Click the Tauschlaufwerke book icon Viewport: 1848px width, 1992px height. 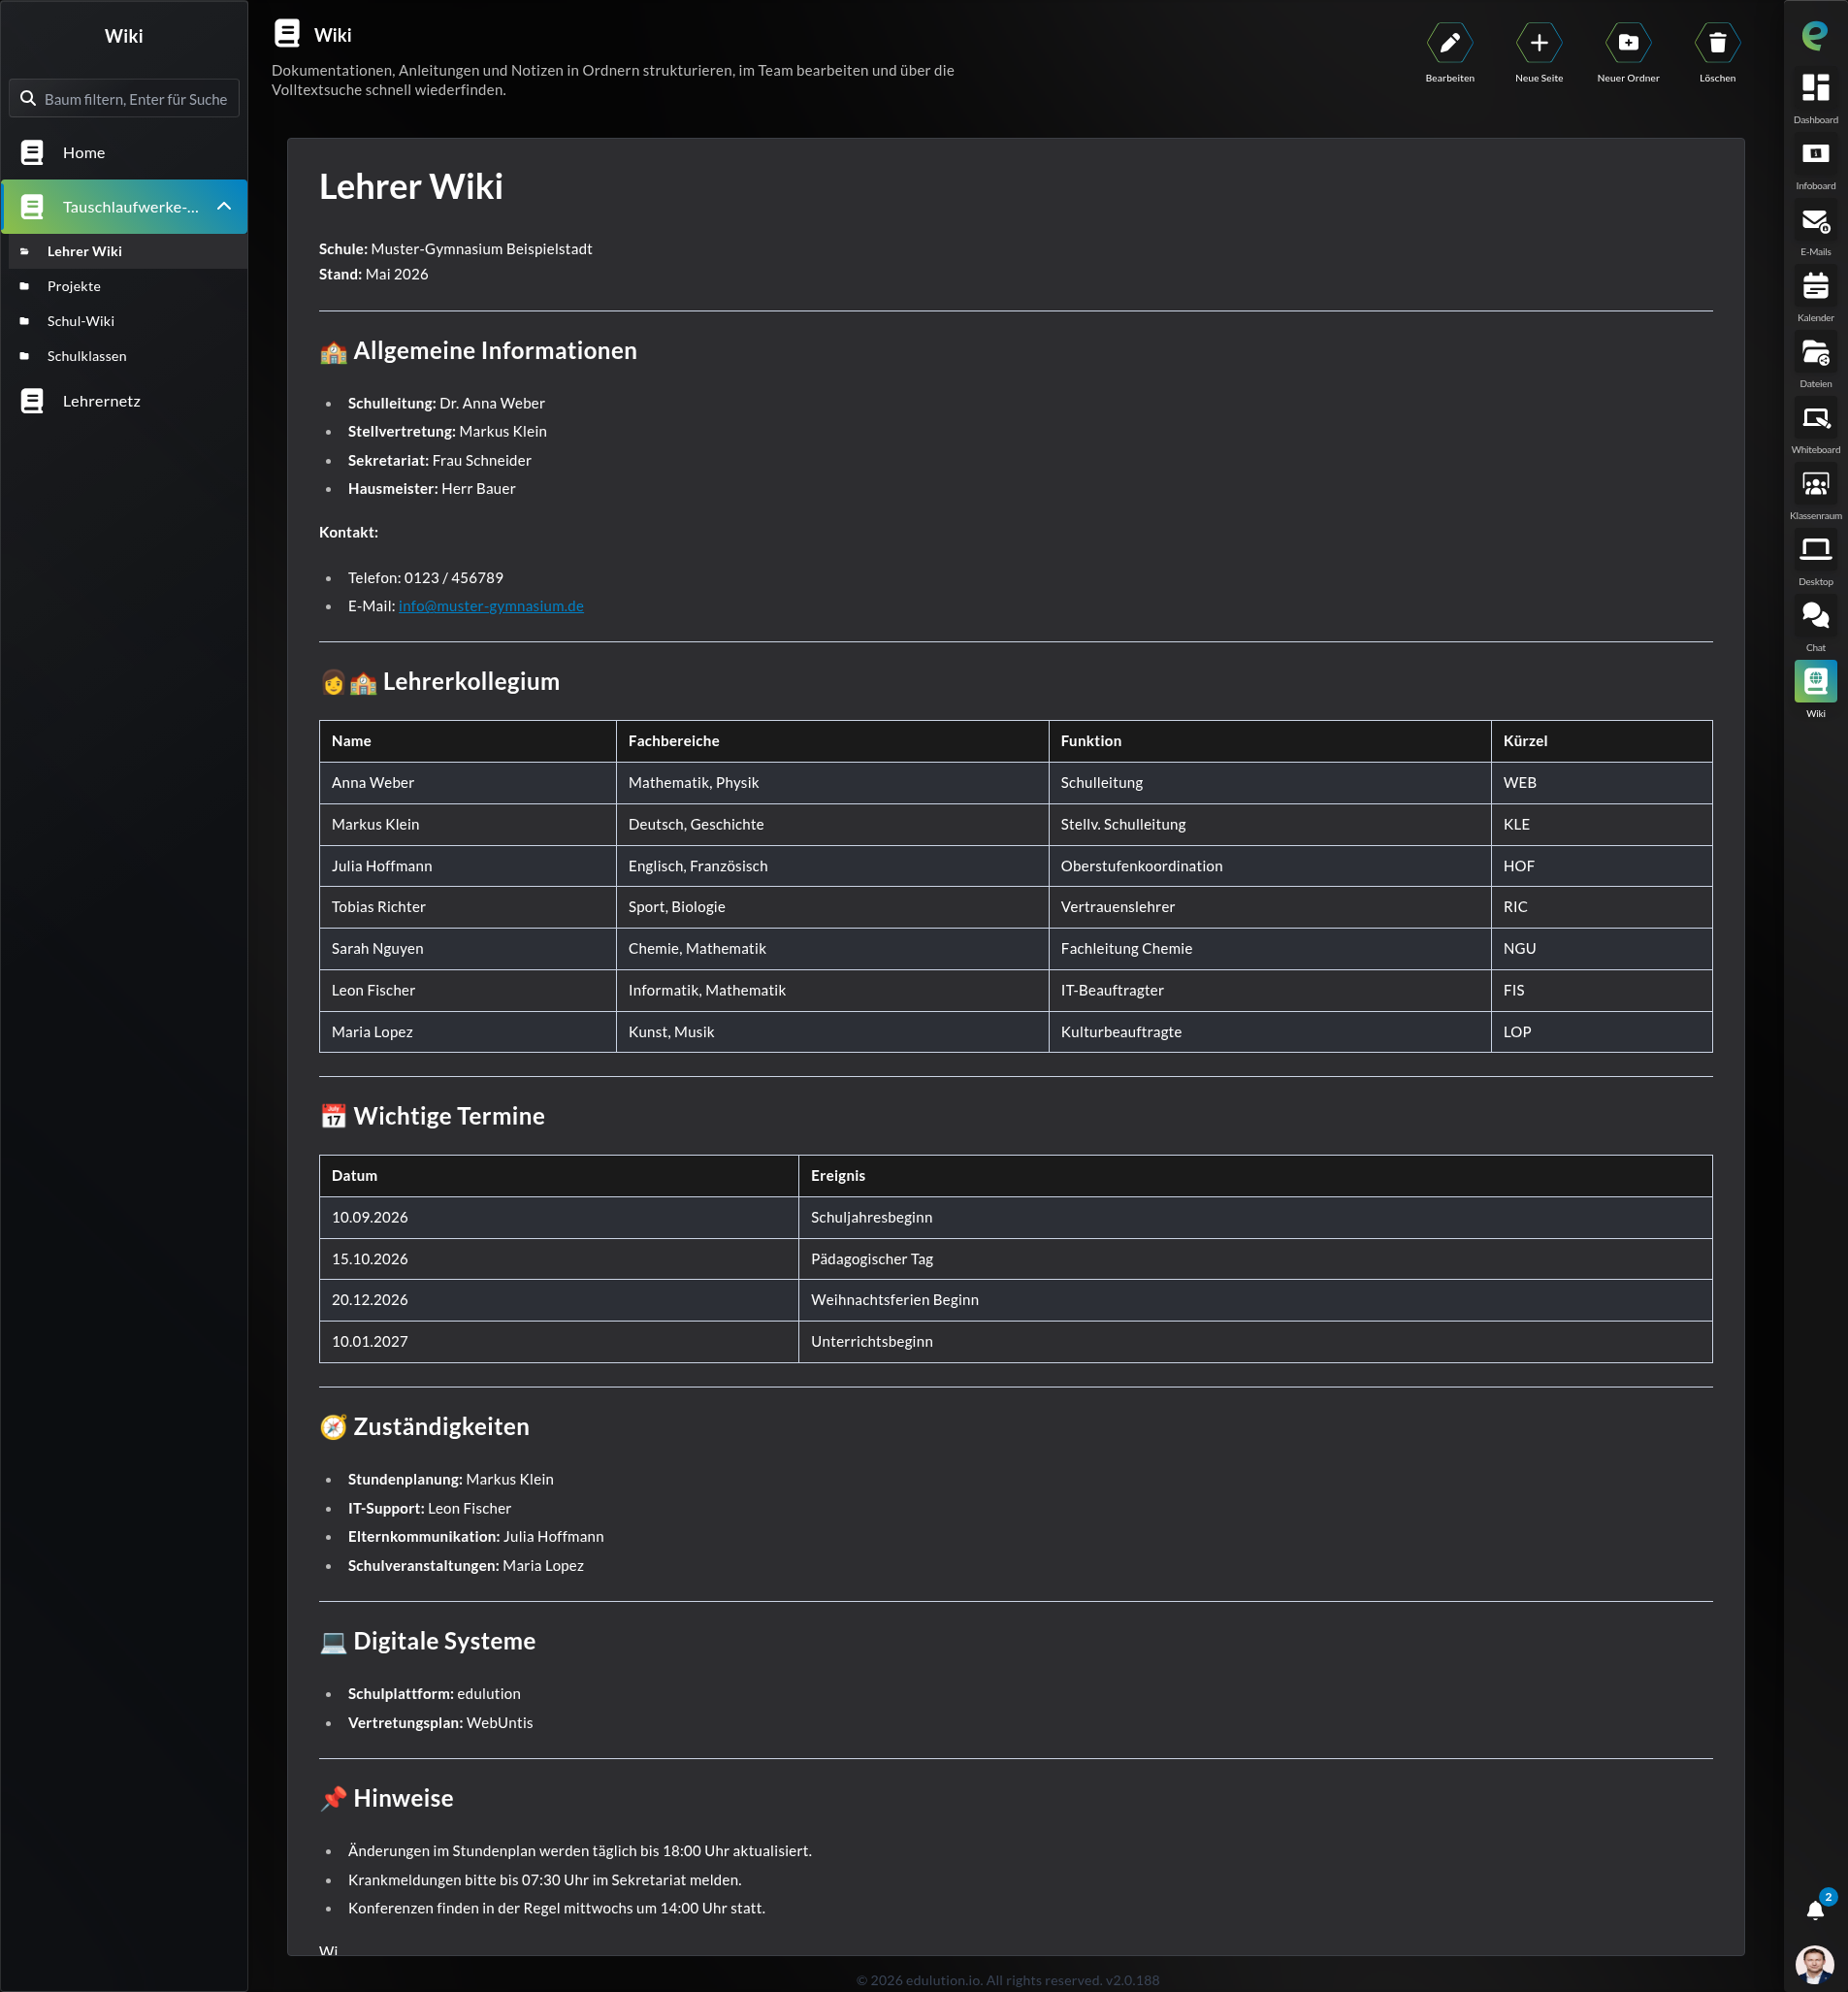32,207
